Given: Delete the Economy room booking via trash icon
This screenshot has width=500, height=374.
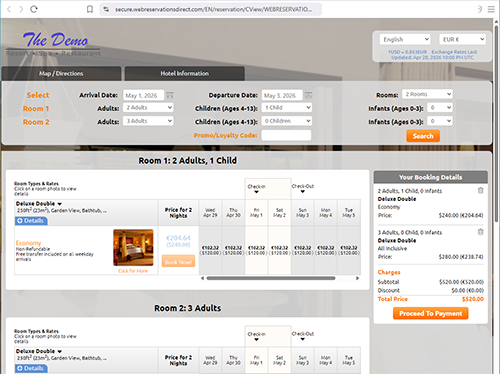Looking at the screenshot, I should tap(480, 190).
